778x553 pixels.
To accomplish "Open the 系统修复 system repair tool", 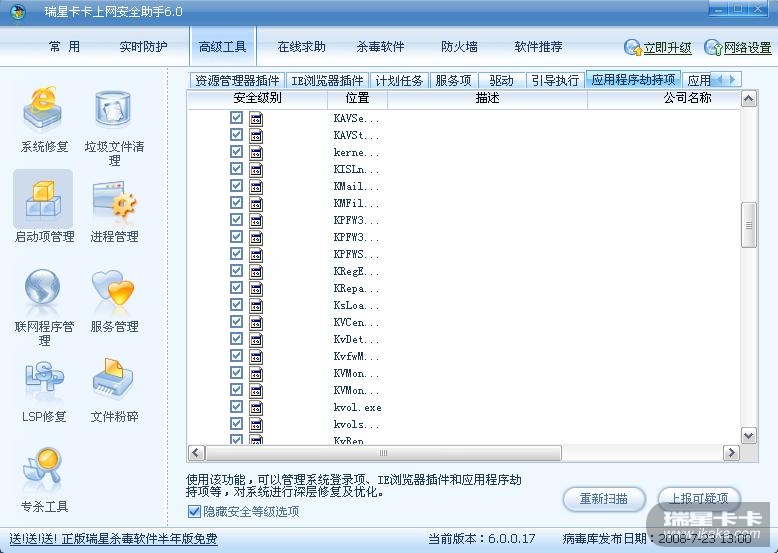I will click(43, 118).
